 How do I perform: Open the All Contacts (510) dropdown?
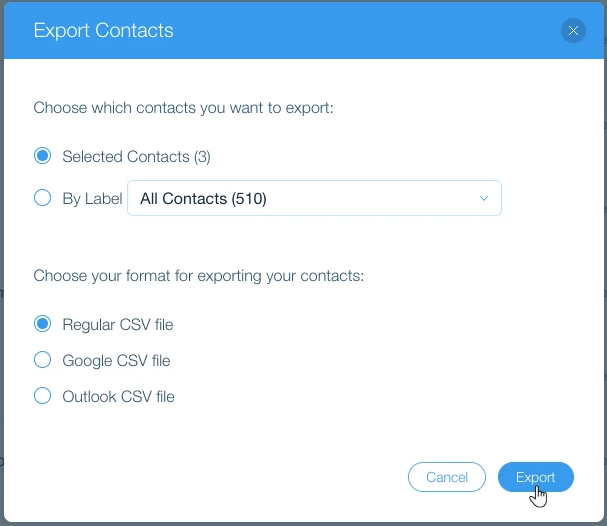pyautogui.click(x=314, y=198)
